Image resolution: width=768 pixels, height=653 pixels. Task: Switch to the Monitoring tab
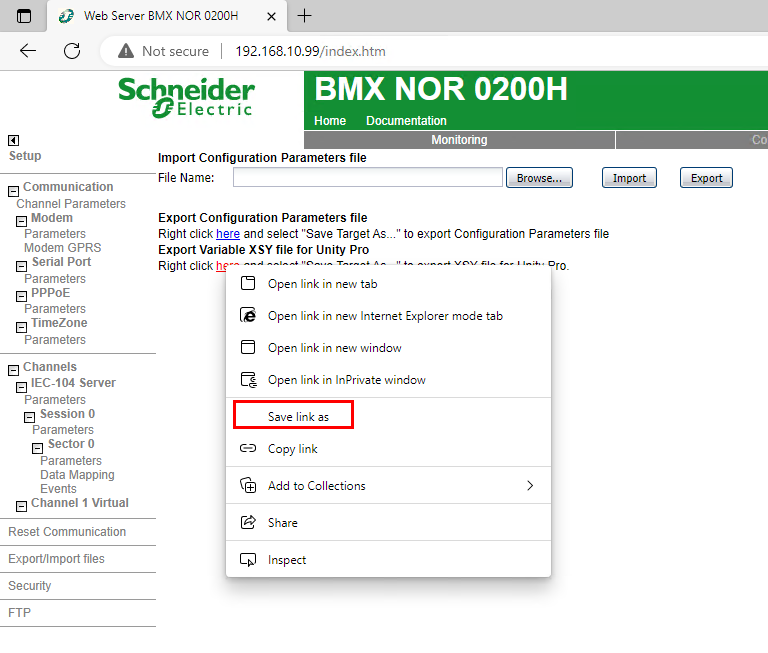point(459,140)
